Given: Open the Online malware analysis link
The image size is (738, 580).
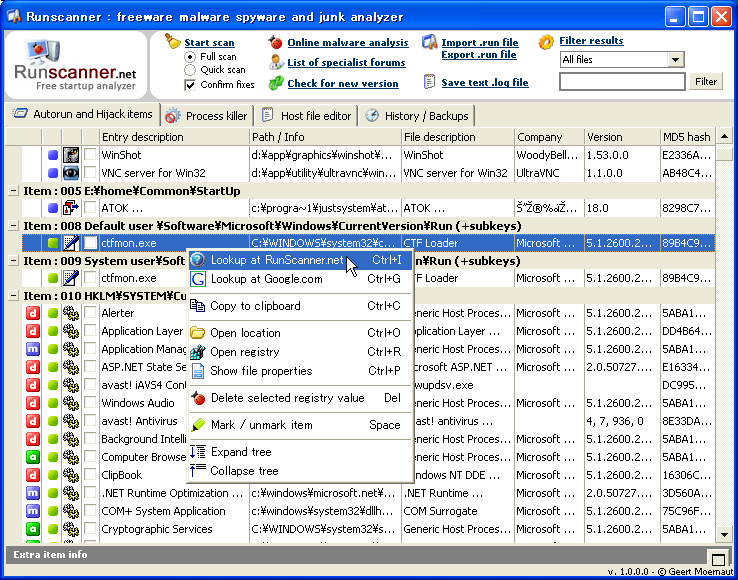Looking at the screenshot, I should [x=348, y=43].
